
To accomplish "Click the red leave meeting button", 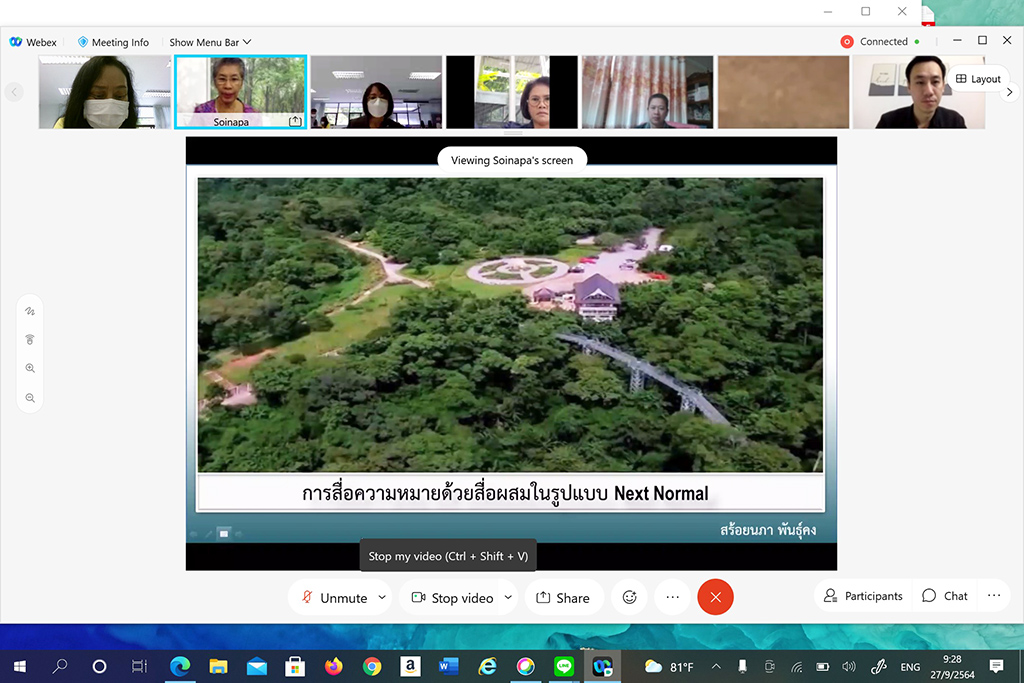I will click(715, 597).
